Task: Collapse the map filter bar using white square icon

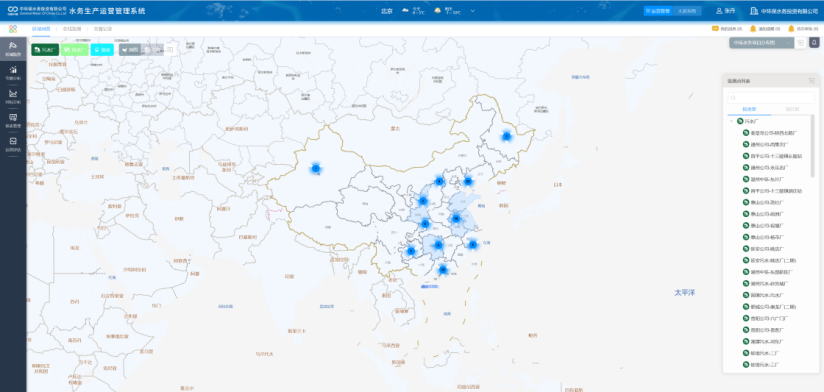Action: (x=170, y=50)
